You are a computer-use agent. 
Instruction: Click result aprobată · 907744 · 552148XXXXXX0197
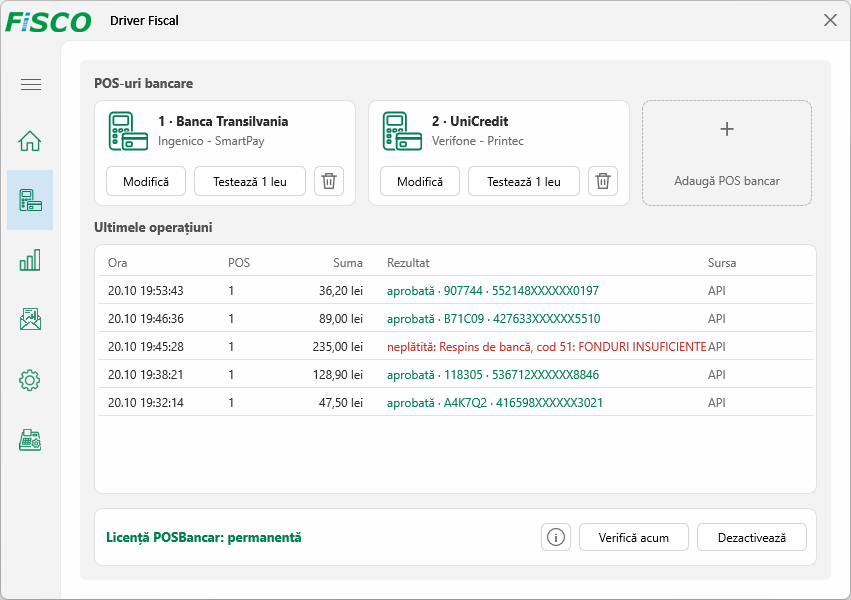coord(493,291)
